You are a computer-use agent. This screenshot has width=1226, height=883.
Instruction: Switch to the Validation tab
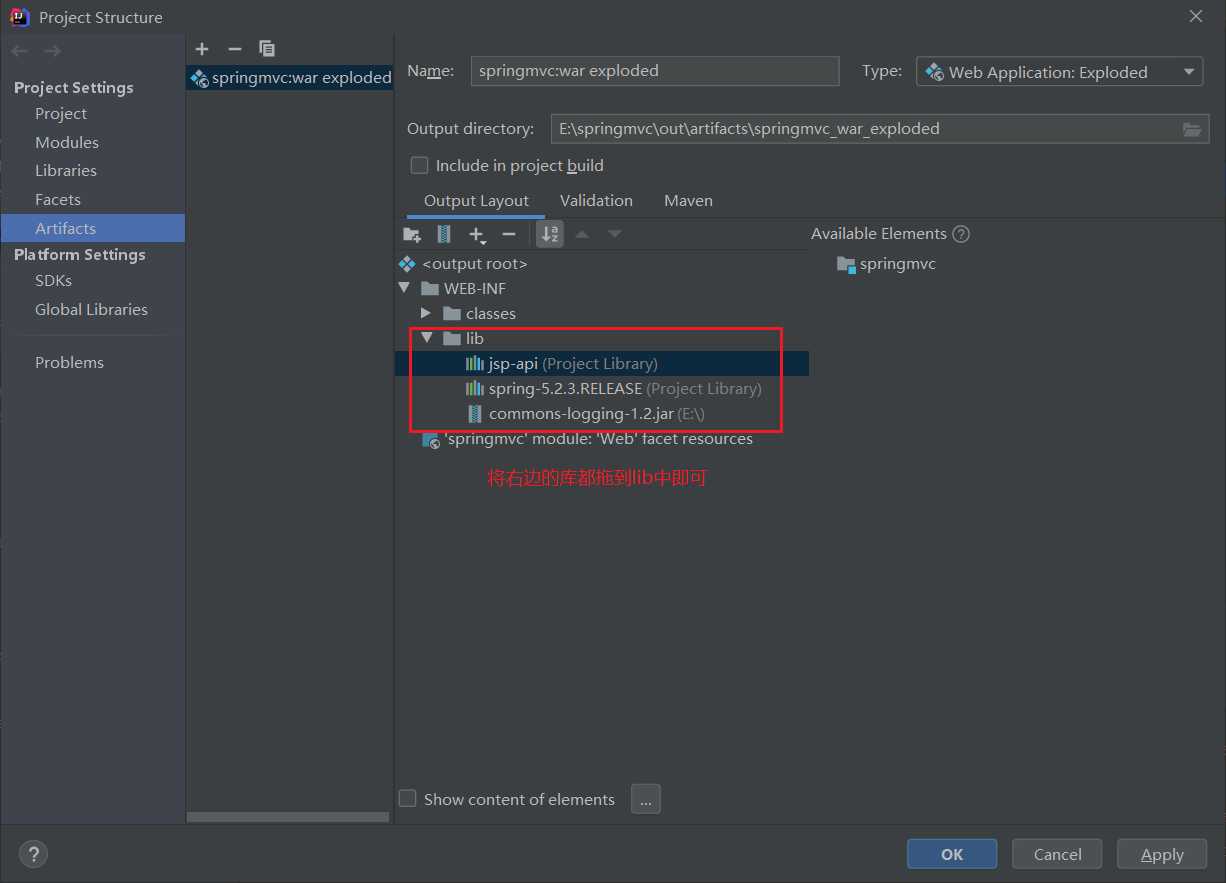tap(596, 201)
